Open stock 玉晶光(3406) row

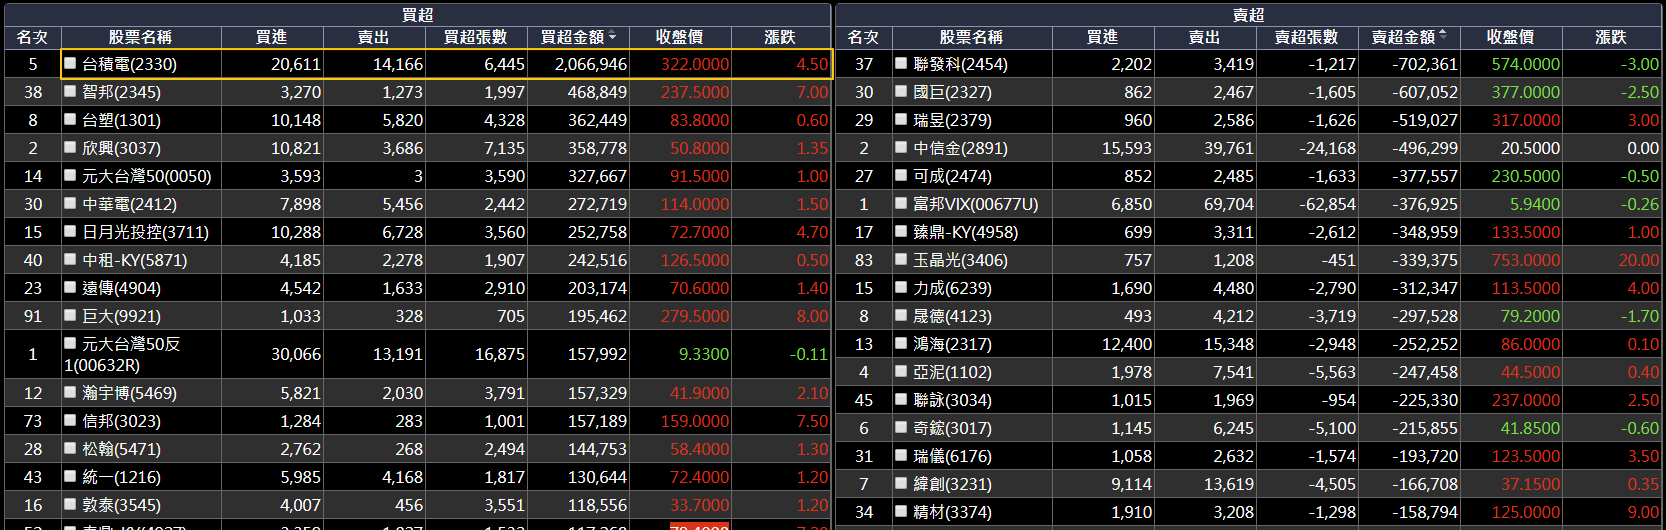[1249, 259]
